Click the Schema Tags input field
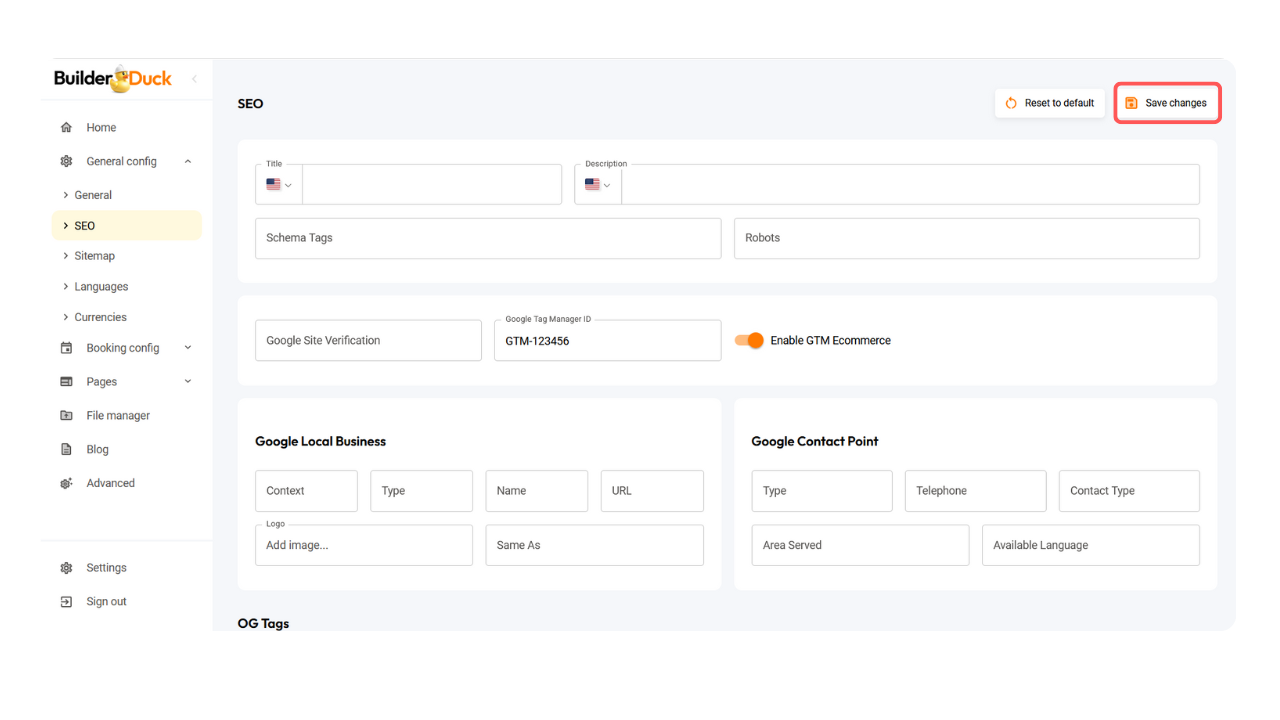Screen dimensions: 1280x720 click(488, 239)
